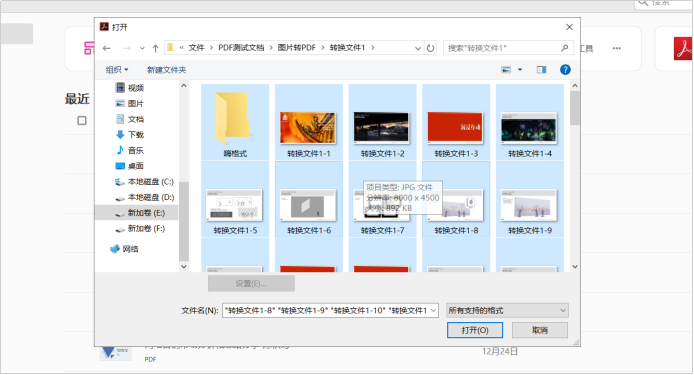Open 本地磁盘 (C:) drive

point(144,182)
